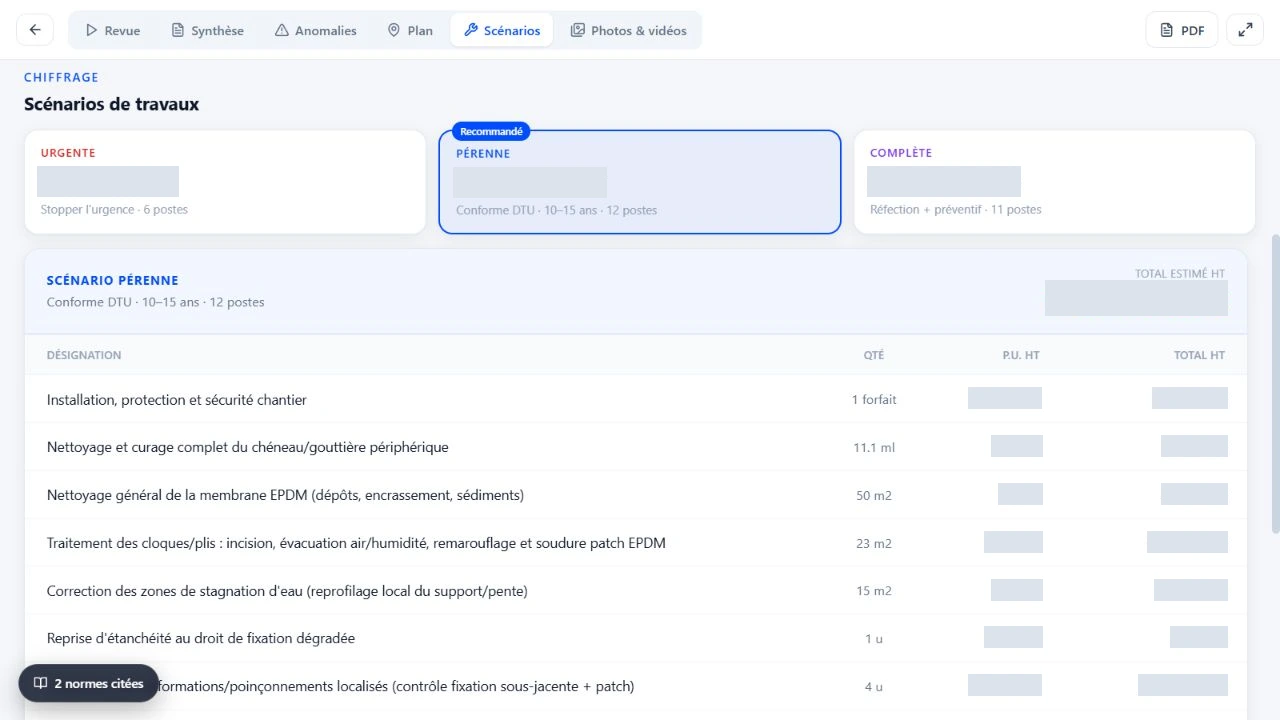Select the Synthèse document icon
Image resolution: width=1280 pixels, height=720 pixels.
(x=178, y=31)
